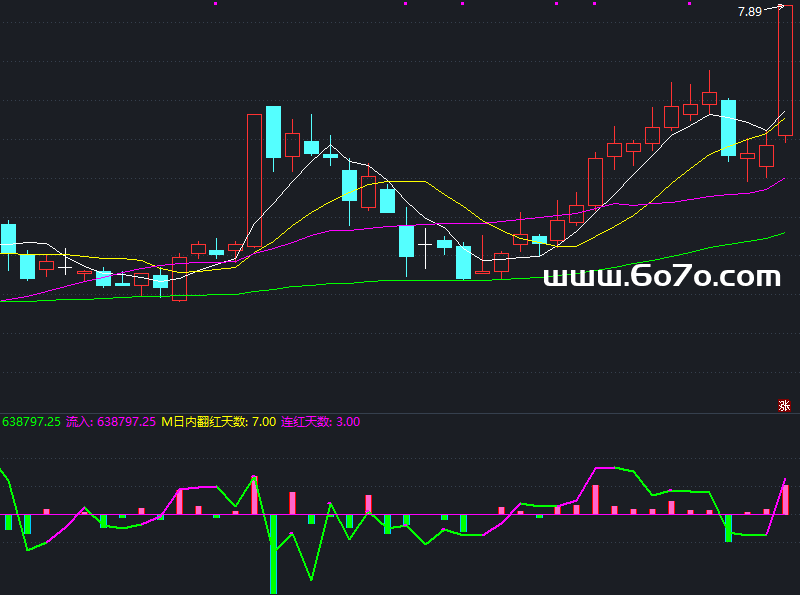Select the tallest green bar in the indicator panel

272,553
